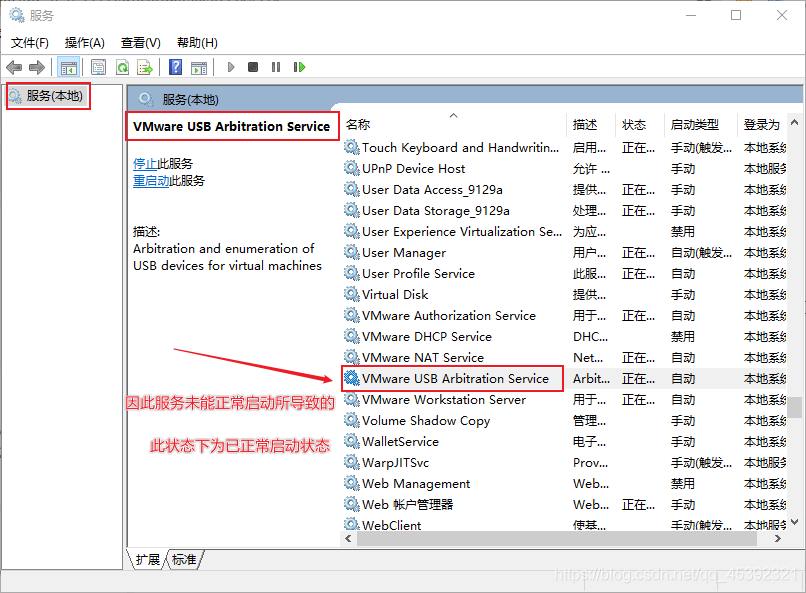Switch to the 扩展 tab

[148, 559]
